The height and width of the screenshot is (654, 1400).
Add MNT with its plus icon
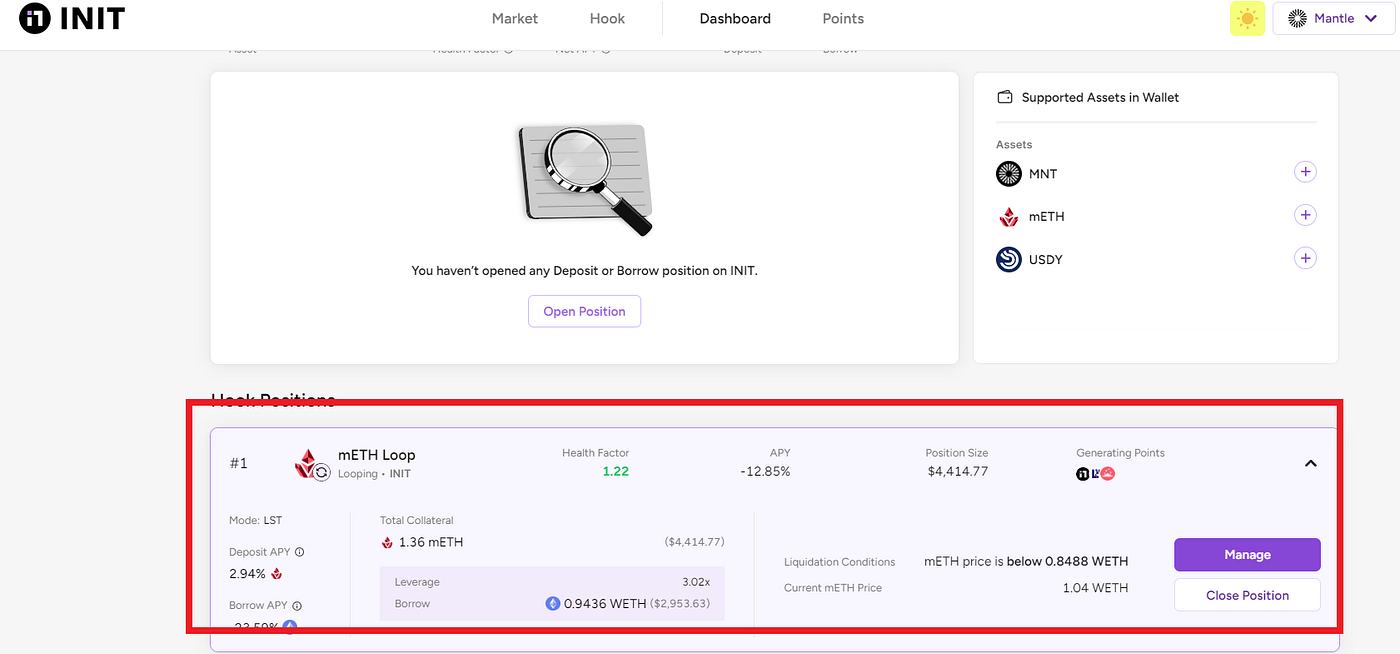coord(1305,172)
